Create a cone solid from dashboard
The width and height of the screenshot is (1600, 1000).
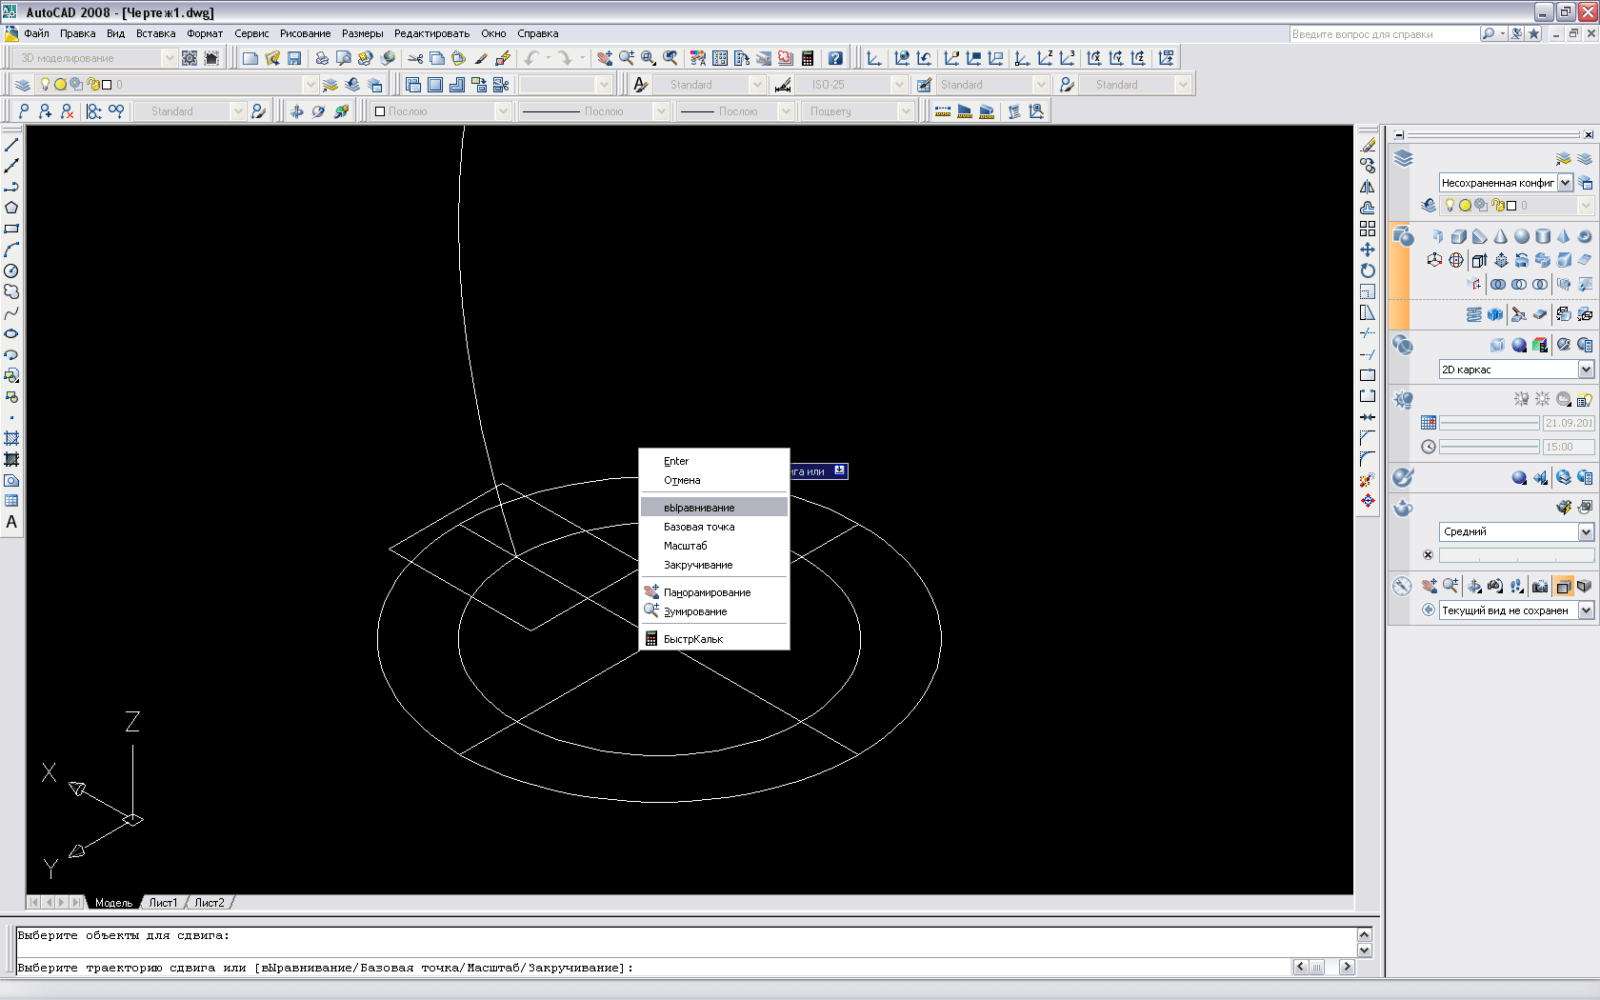1500,237
